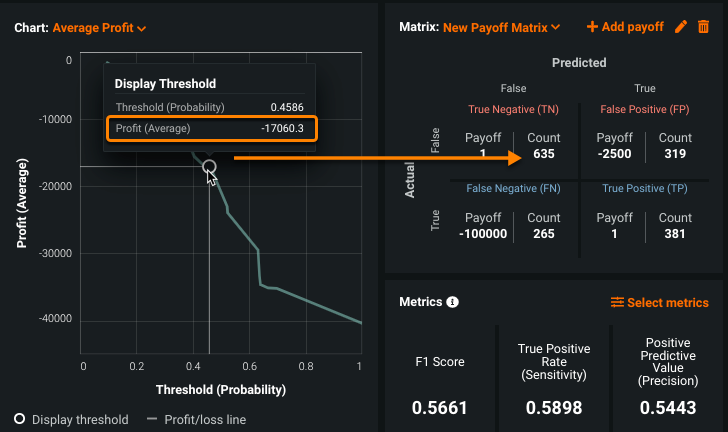The image size is (728, 432).
Task: Click the False Positive payoff value -2500
Action: pos(614,154)
